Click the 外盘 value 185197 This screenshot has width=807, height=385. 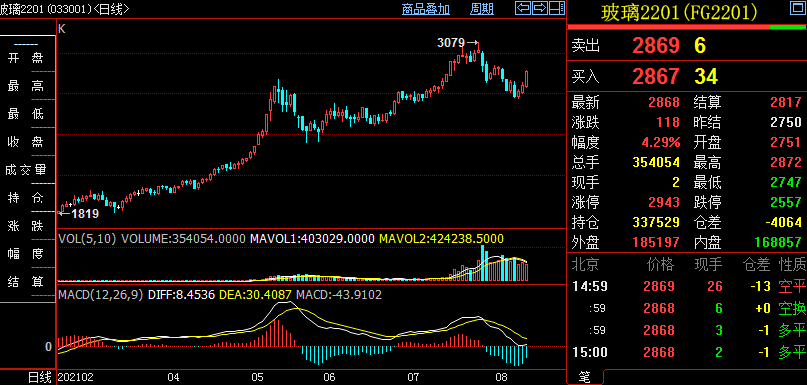656,242
